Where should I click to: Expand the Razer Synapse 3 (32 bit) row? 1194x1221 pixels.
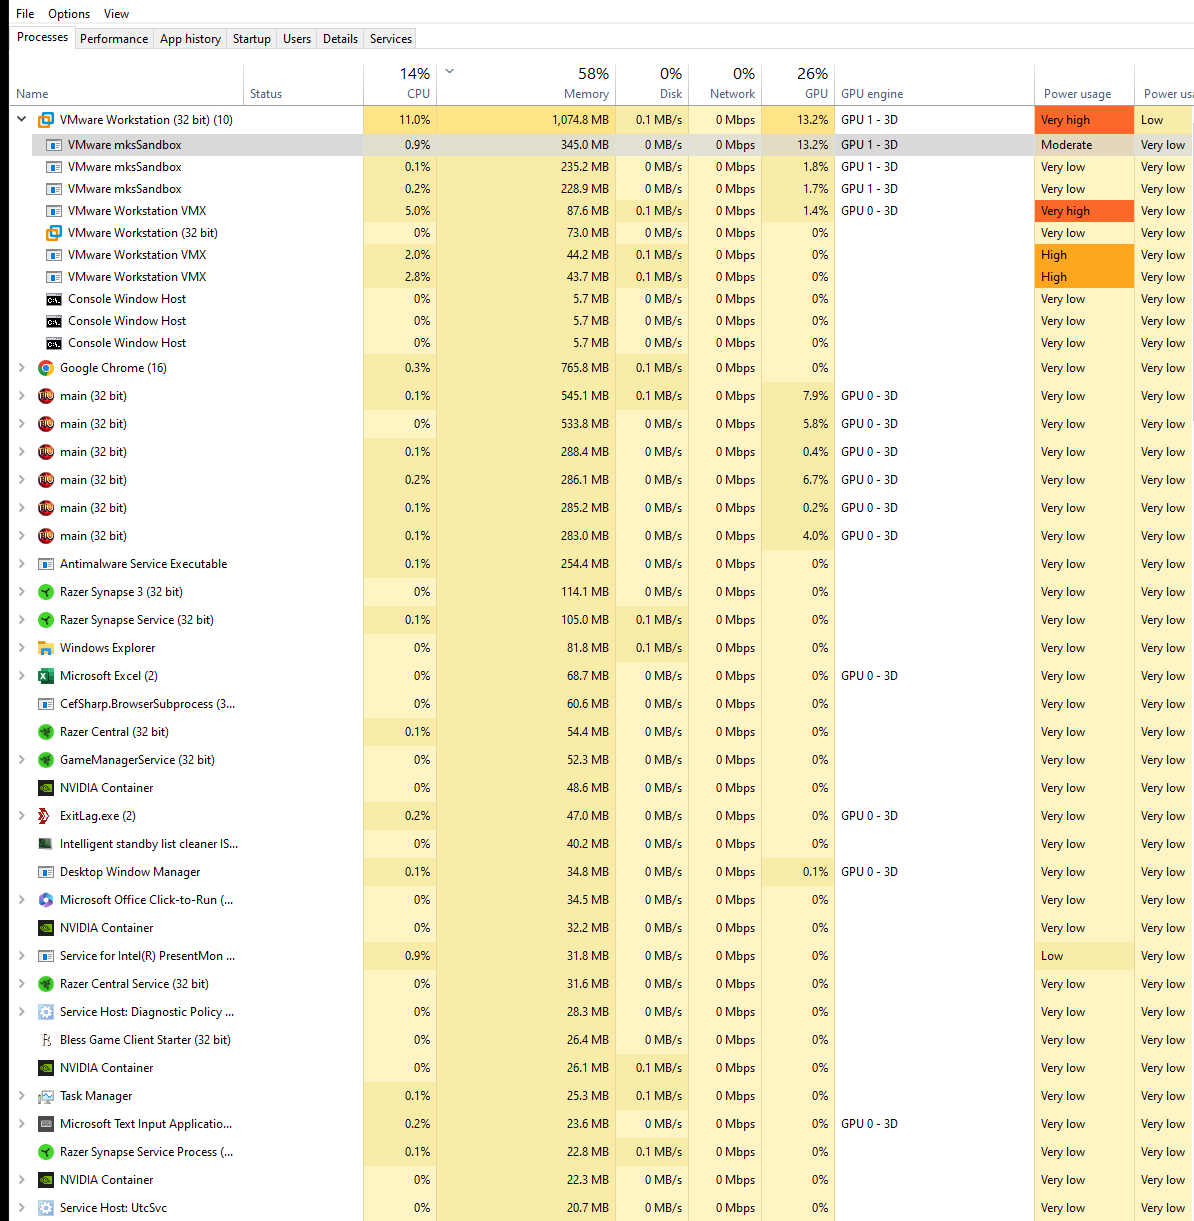pyautogui.click(x=21, y=592)
